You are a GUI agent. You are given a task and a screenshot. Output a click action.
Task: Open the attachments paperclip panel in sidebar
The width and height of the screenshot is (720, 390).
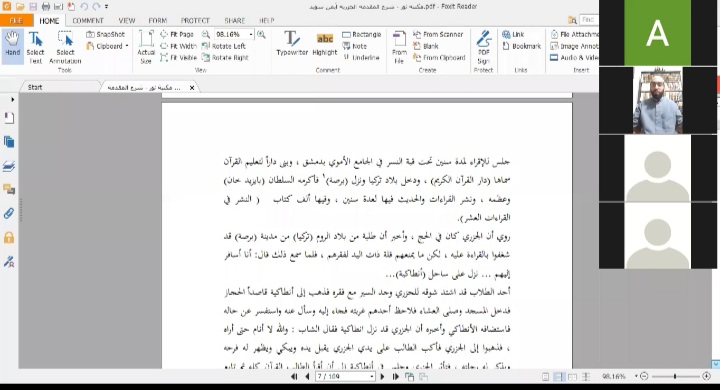9,213
